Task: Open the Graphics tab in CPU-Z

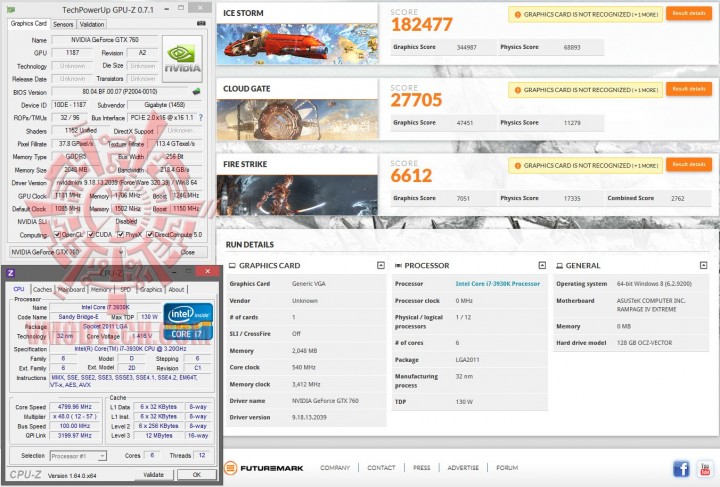Action: (x=151, y=290)
